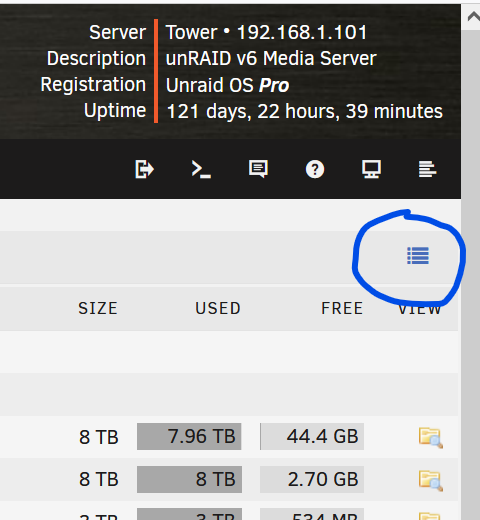Click the USED column header
The height and width of the screenshot is (520, 480).
coord(218,308)
